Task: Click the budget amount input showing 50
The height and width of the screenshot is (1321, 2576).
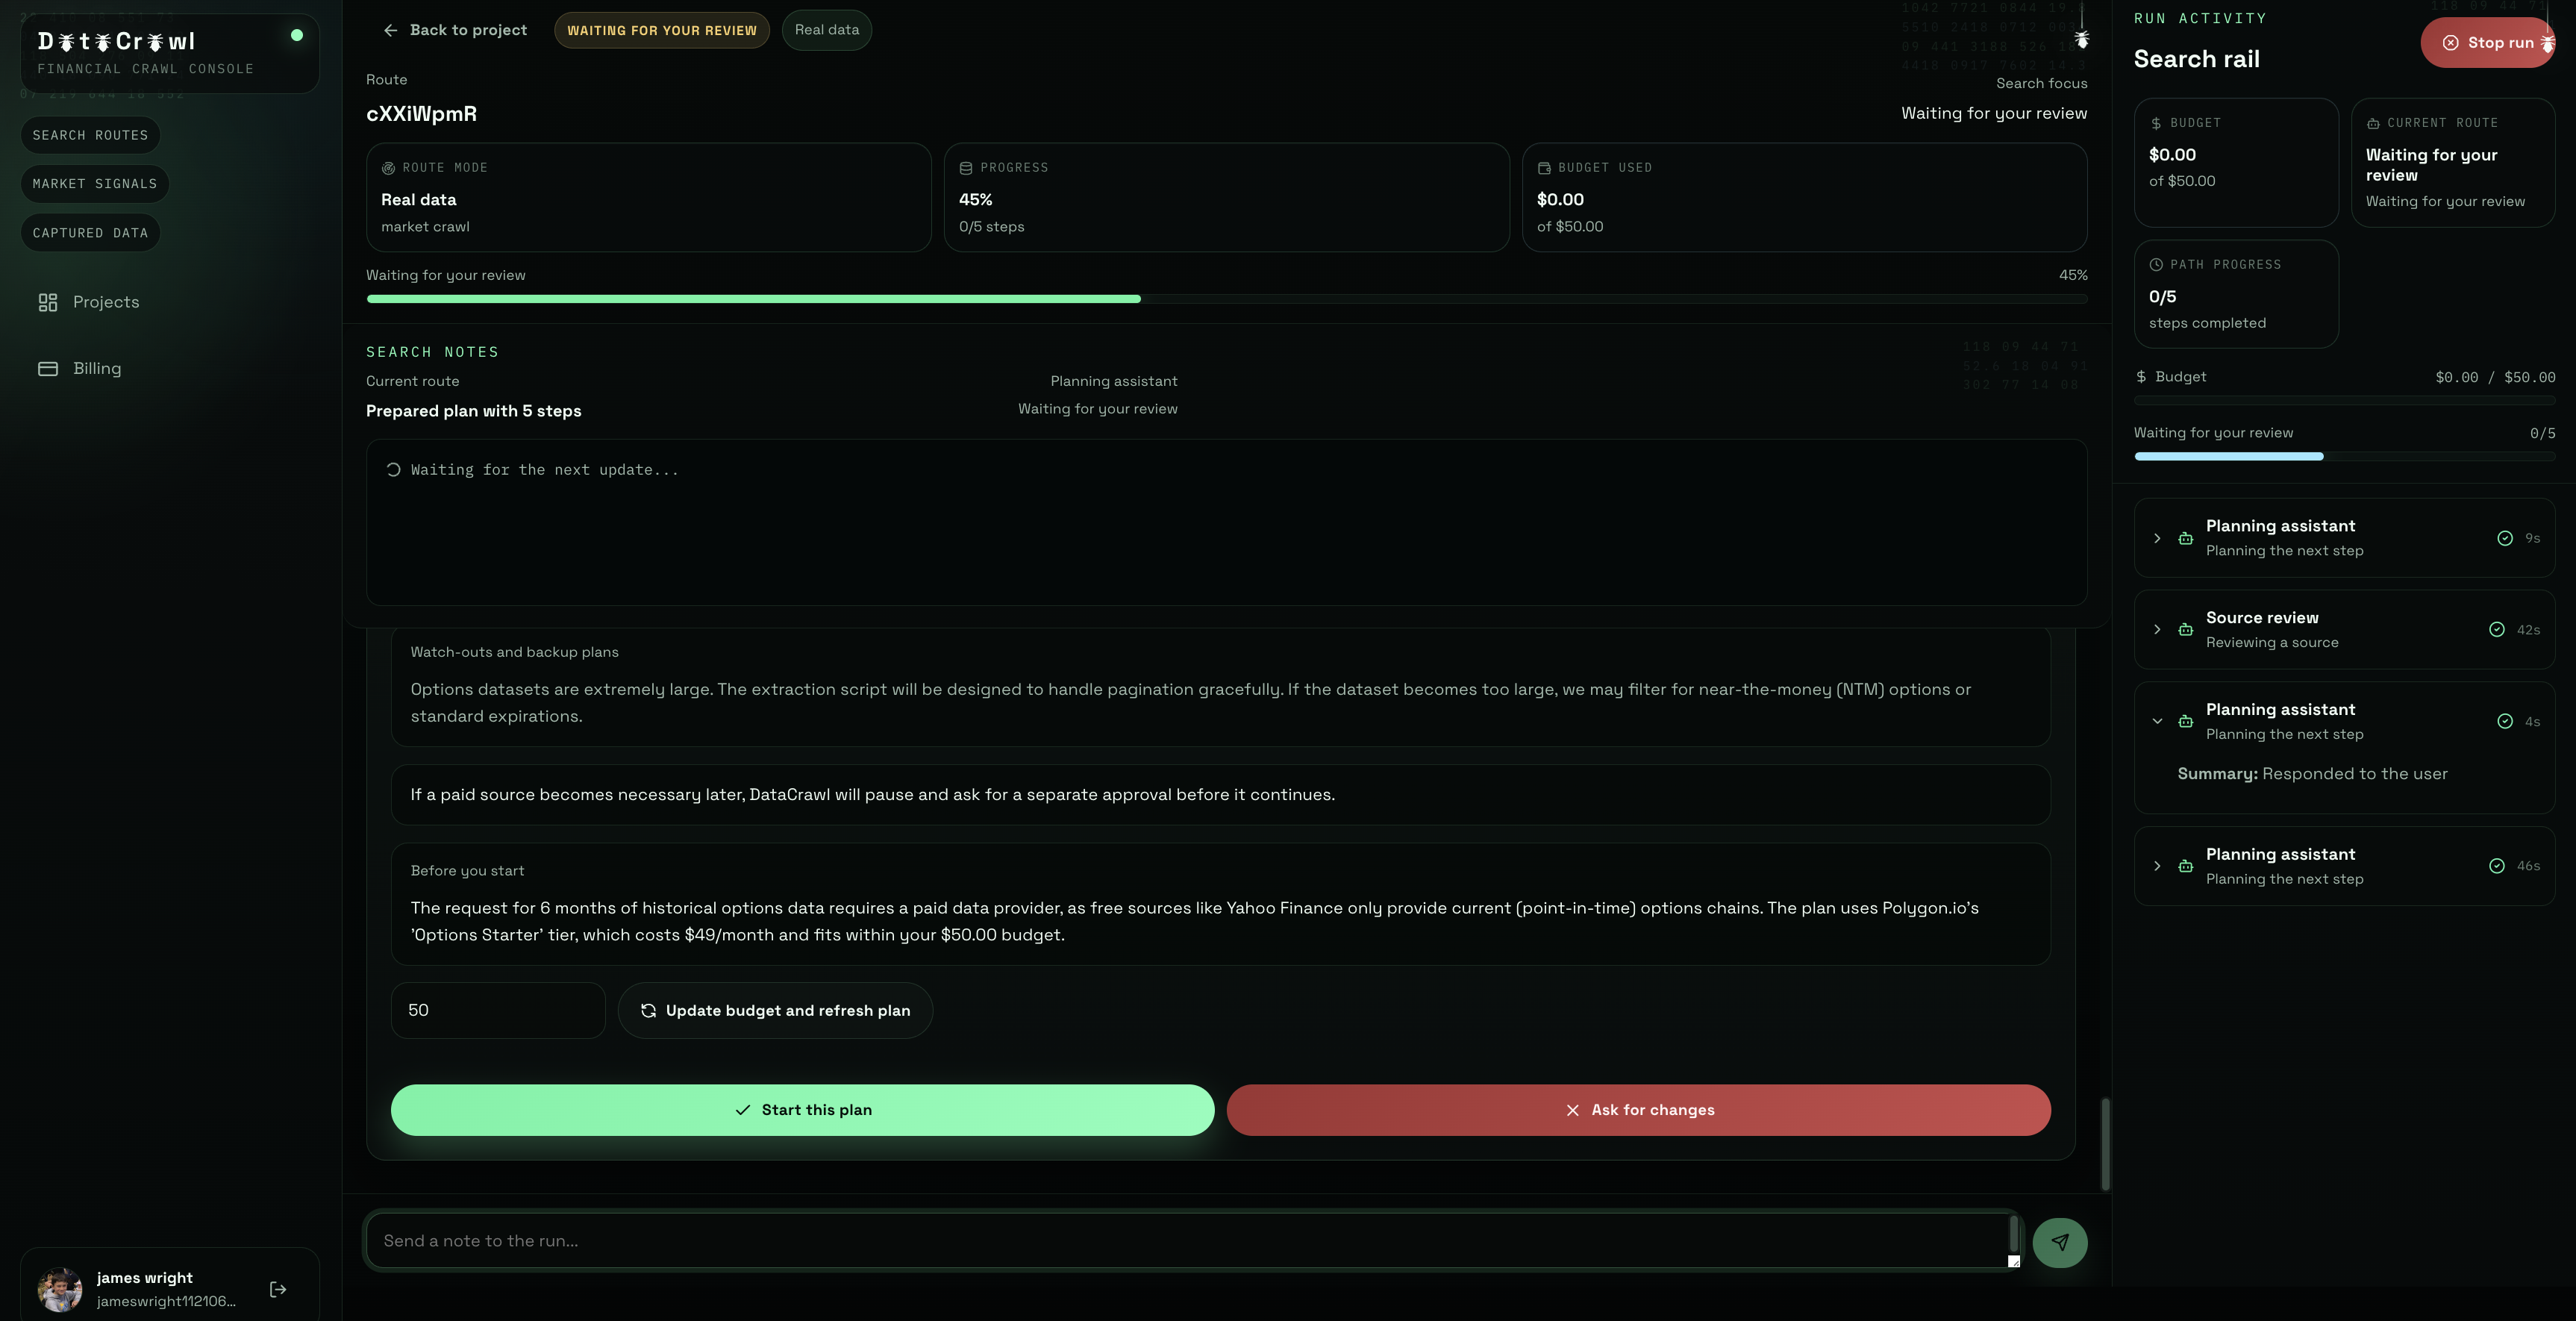Action: point(497,1010)
